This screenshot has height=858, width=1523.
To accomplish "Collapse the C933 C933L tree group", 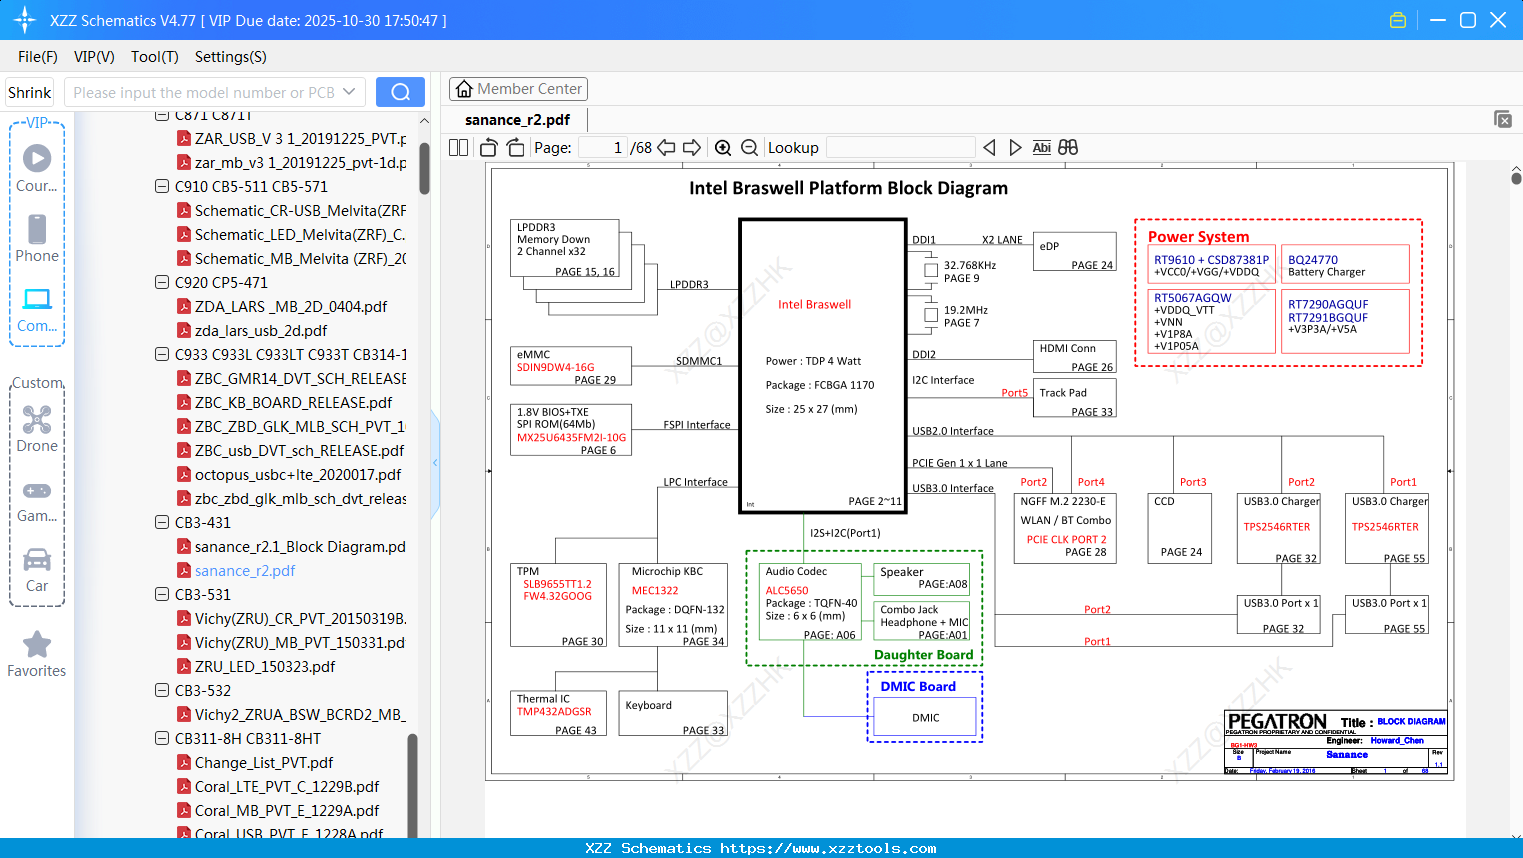I will point(162,355).
